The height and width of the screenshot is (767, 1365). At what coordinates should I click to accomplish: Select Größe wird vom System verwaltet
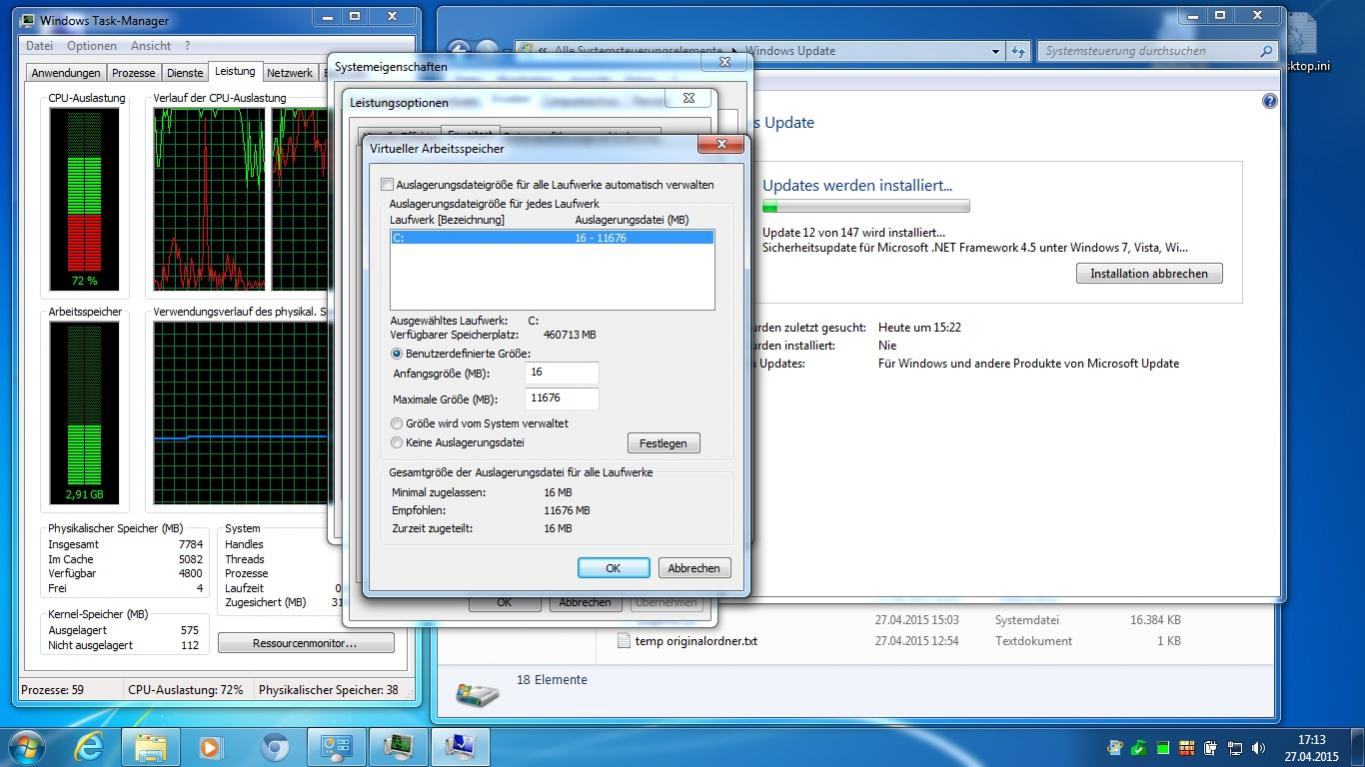[397, 424]
